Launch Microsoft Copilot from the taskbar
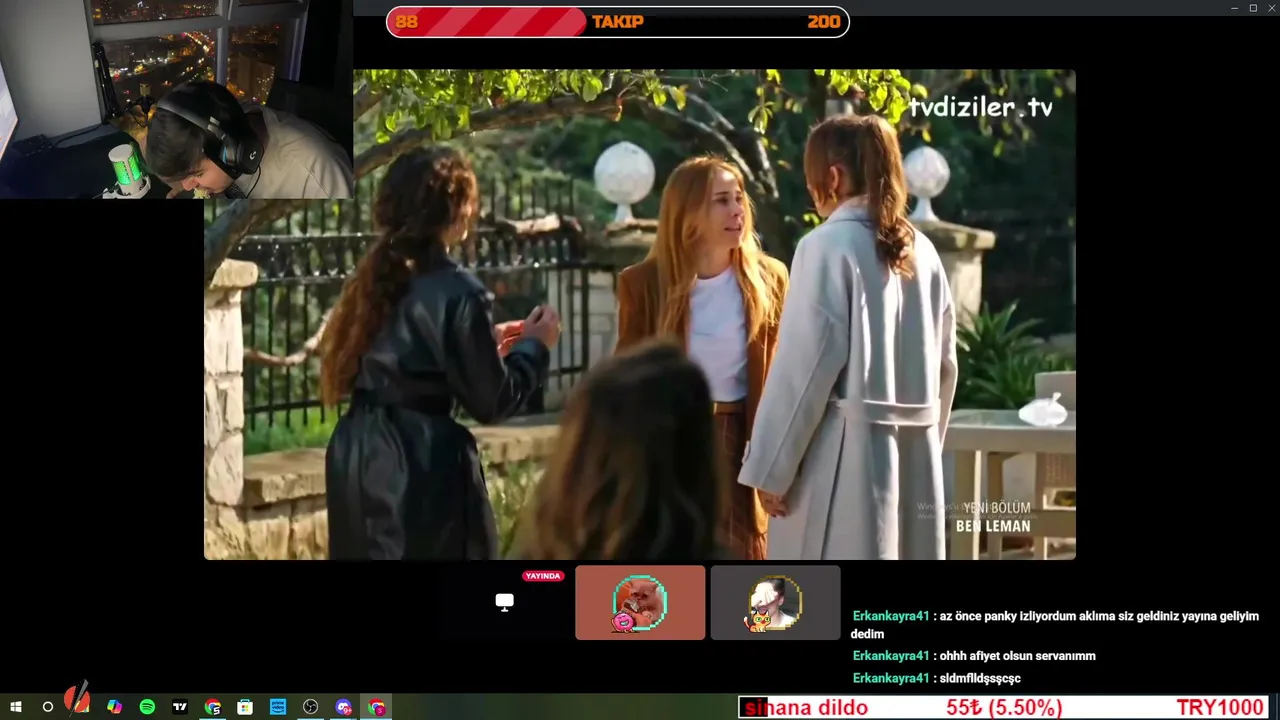This screenshot has height=720, width=1280. 114,707
